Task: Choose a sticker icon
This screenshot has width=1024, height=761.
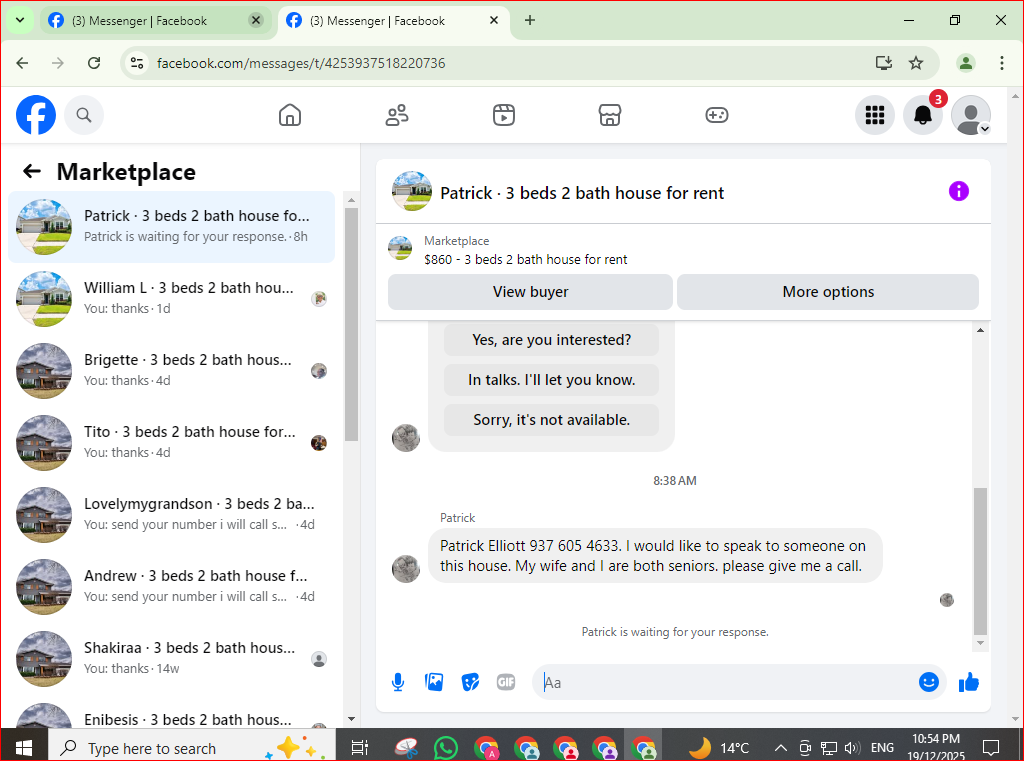Action: click(x=470, y=683)
